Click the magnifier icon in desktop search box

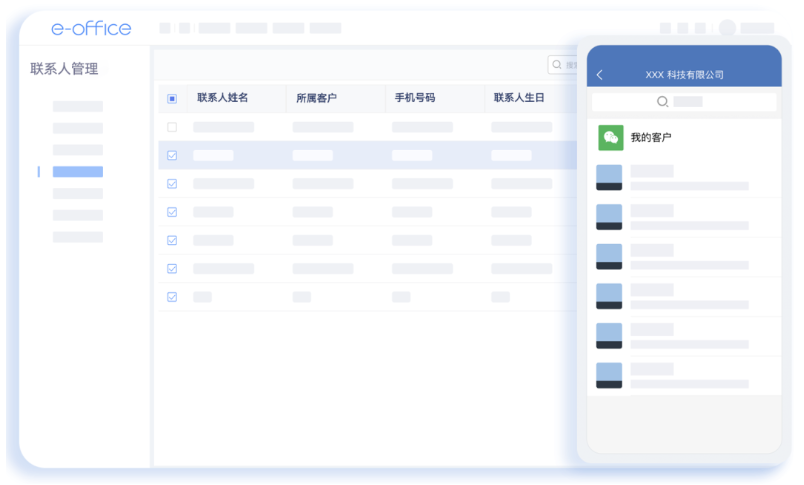557,65
